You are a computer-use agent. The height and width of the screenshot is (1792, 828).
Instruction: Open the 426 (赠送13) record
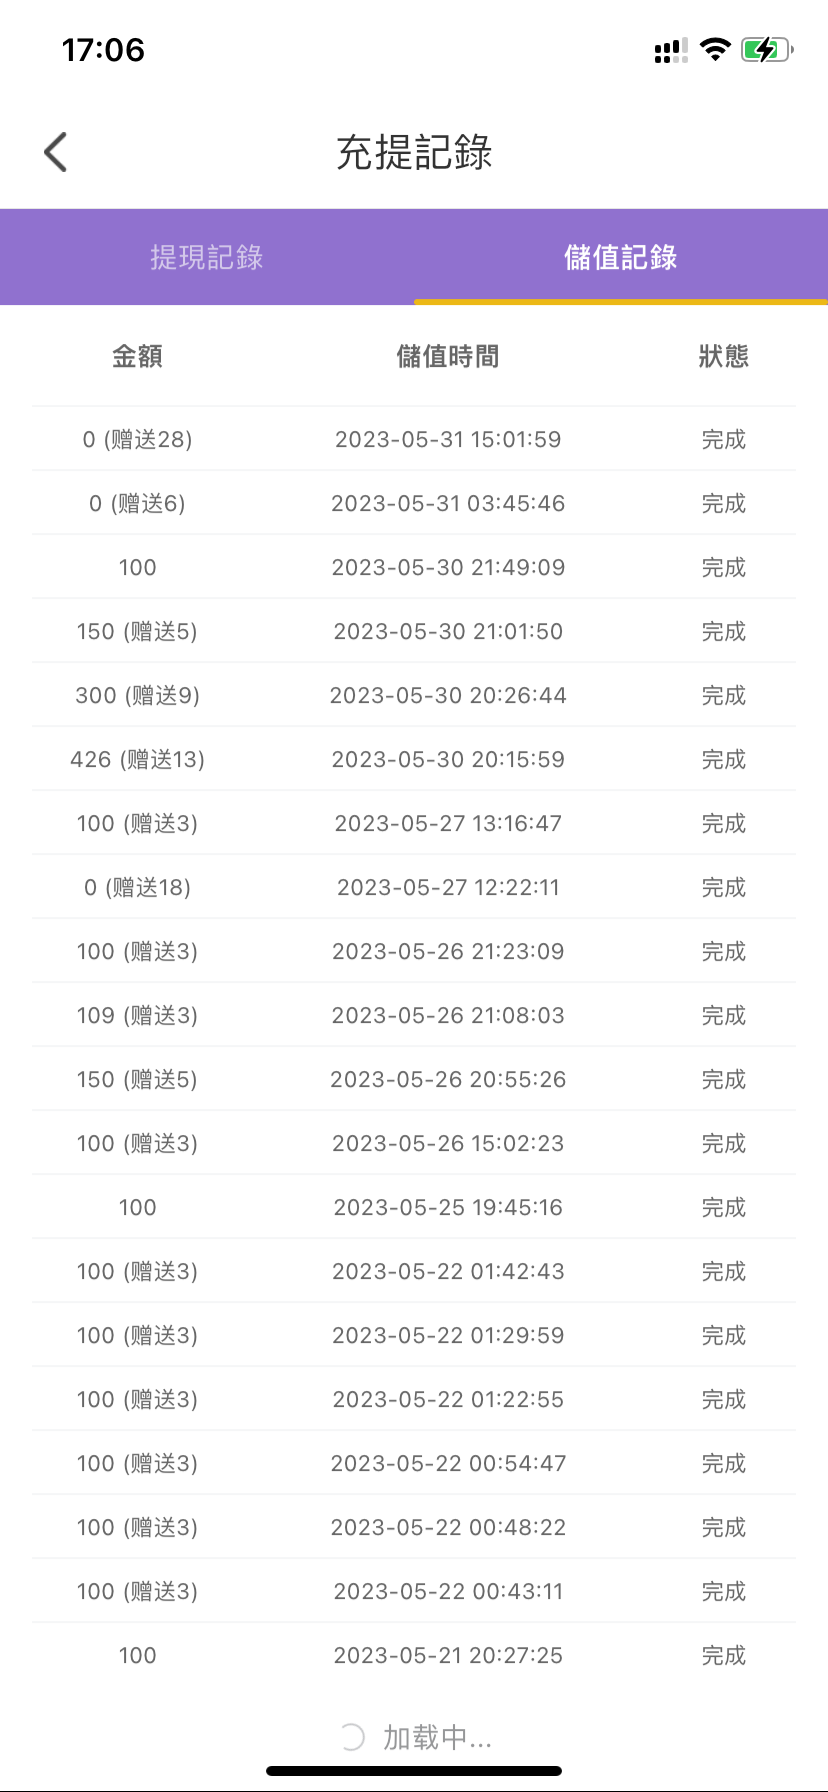[x=137, y=759]
